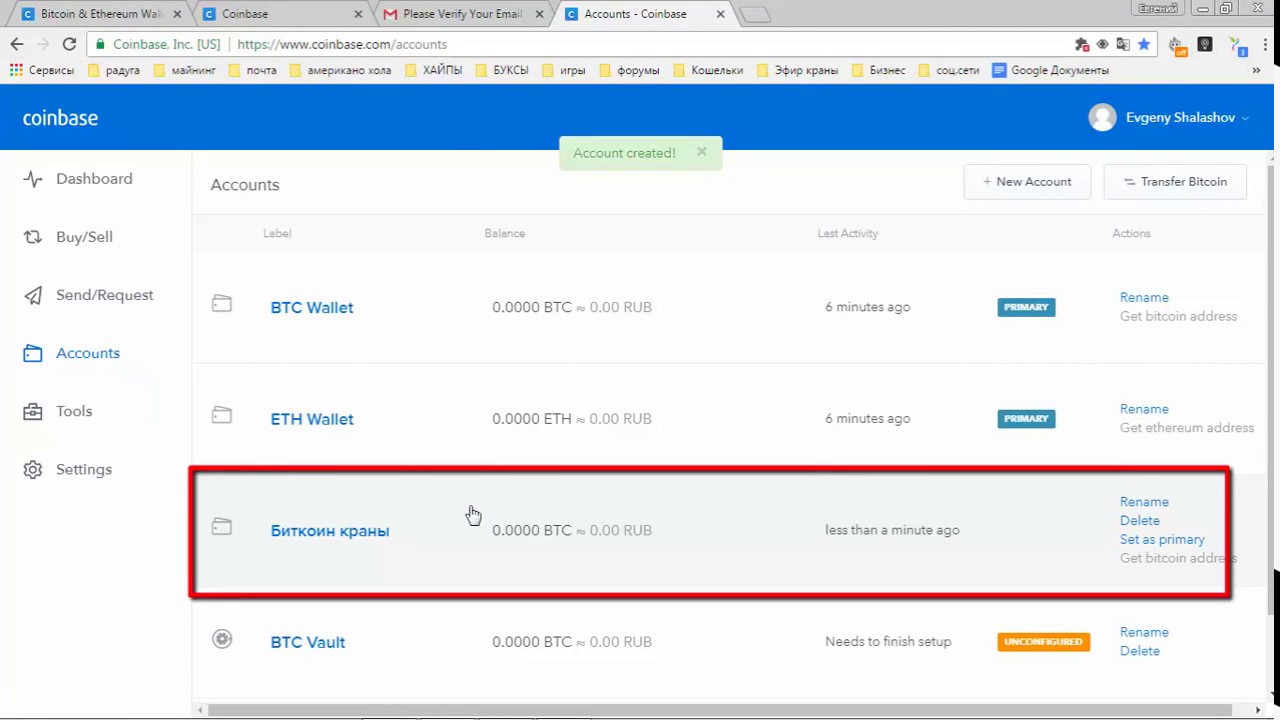Viewport: 1280px width, 720px height.
Task: Click the New Account button
Action: [1027, 182]
